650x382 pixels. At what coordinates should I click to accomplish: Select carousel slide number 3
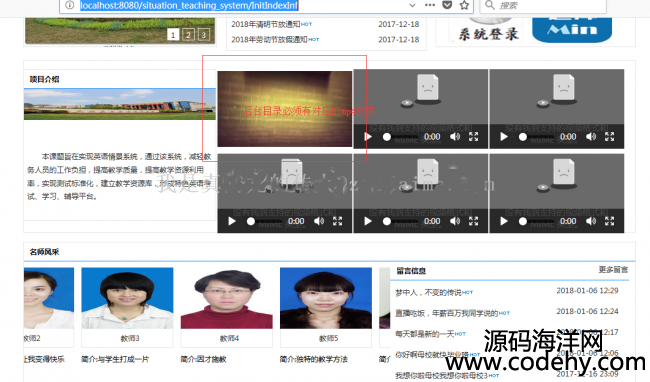pos(204,35)
